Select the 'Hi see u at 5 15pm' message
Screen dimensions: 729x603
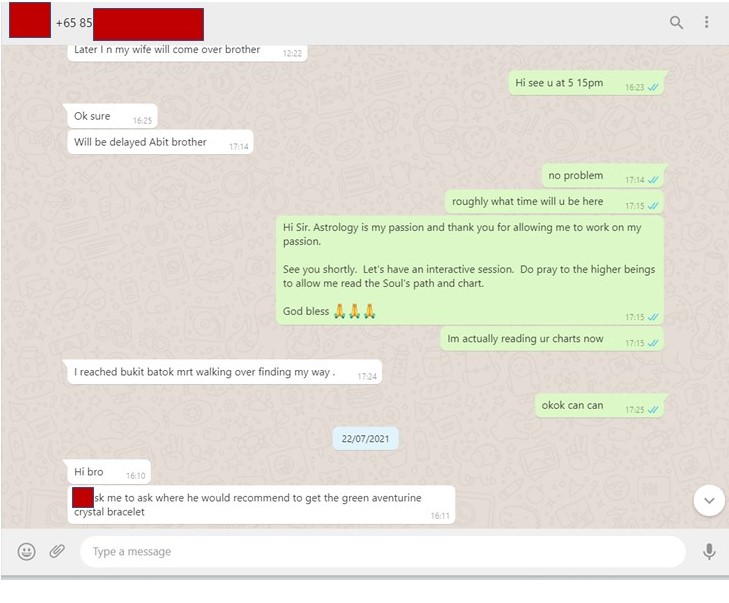[x=586, y=83]
